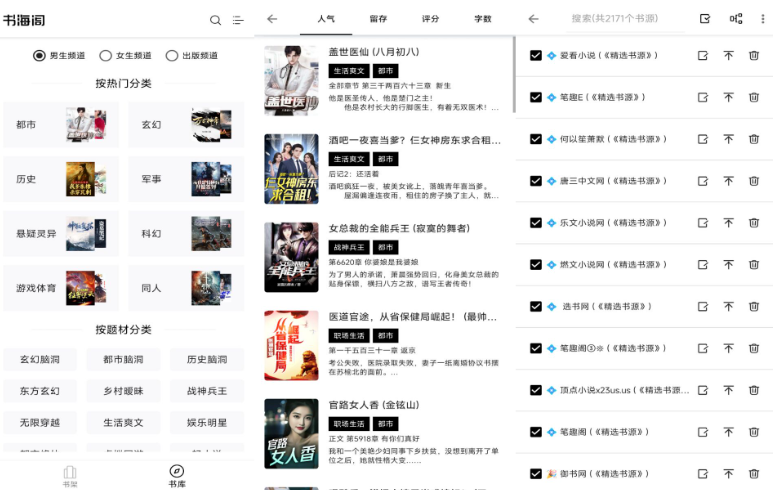Screen dimensions: 773x490
Task: Uncheck the 唐三中文网 source checkbox
Action: [536, 181]
